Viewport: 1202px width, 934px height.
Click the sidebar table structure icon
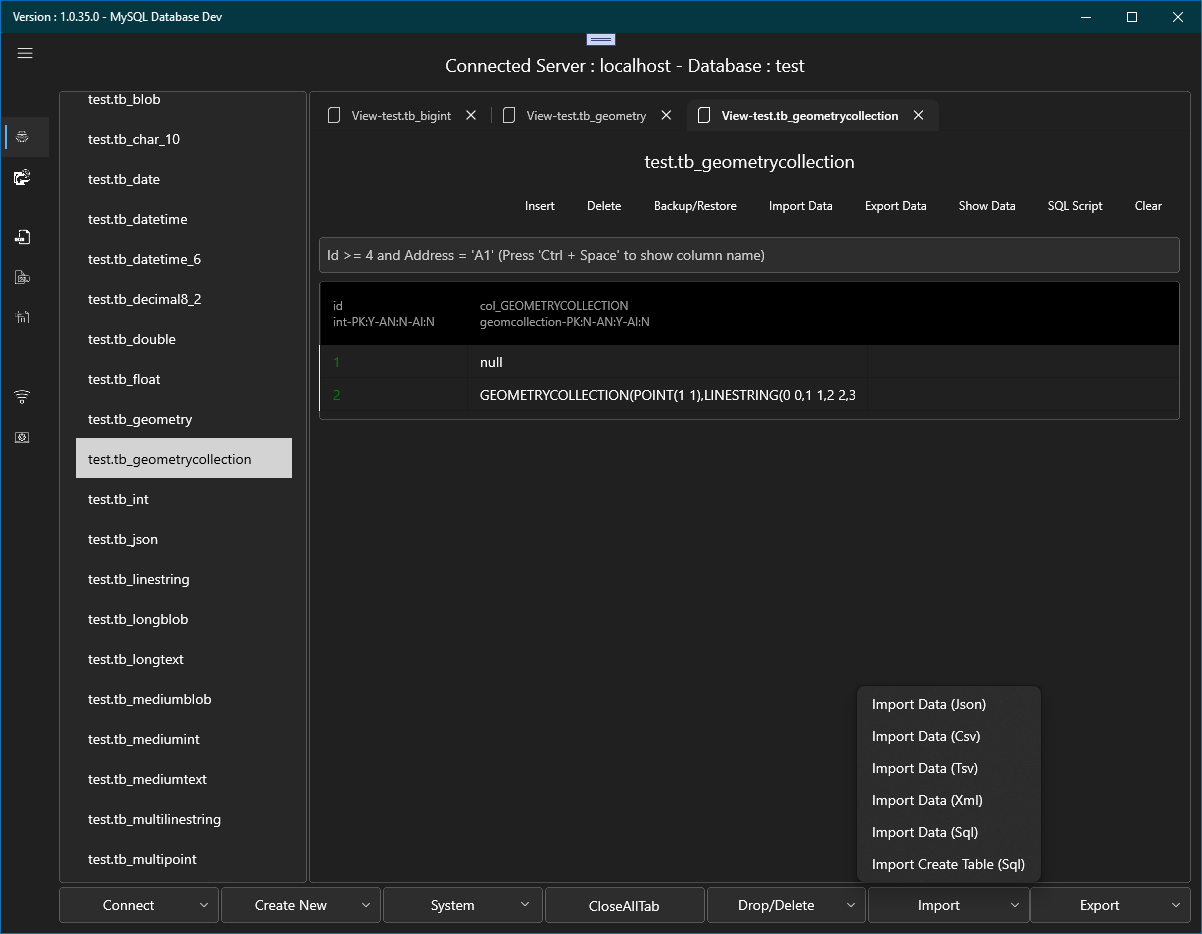click(22, 317)
